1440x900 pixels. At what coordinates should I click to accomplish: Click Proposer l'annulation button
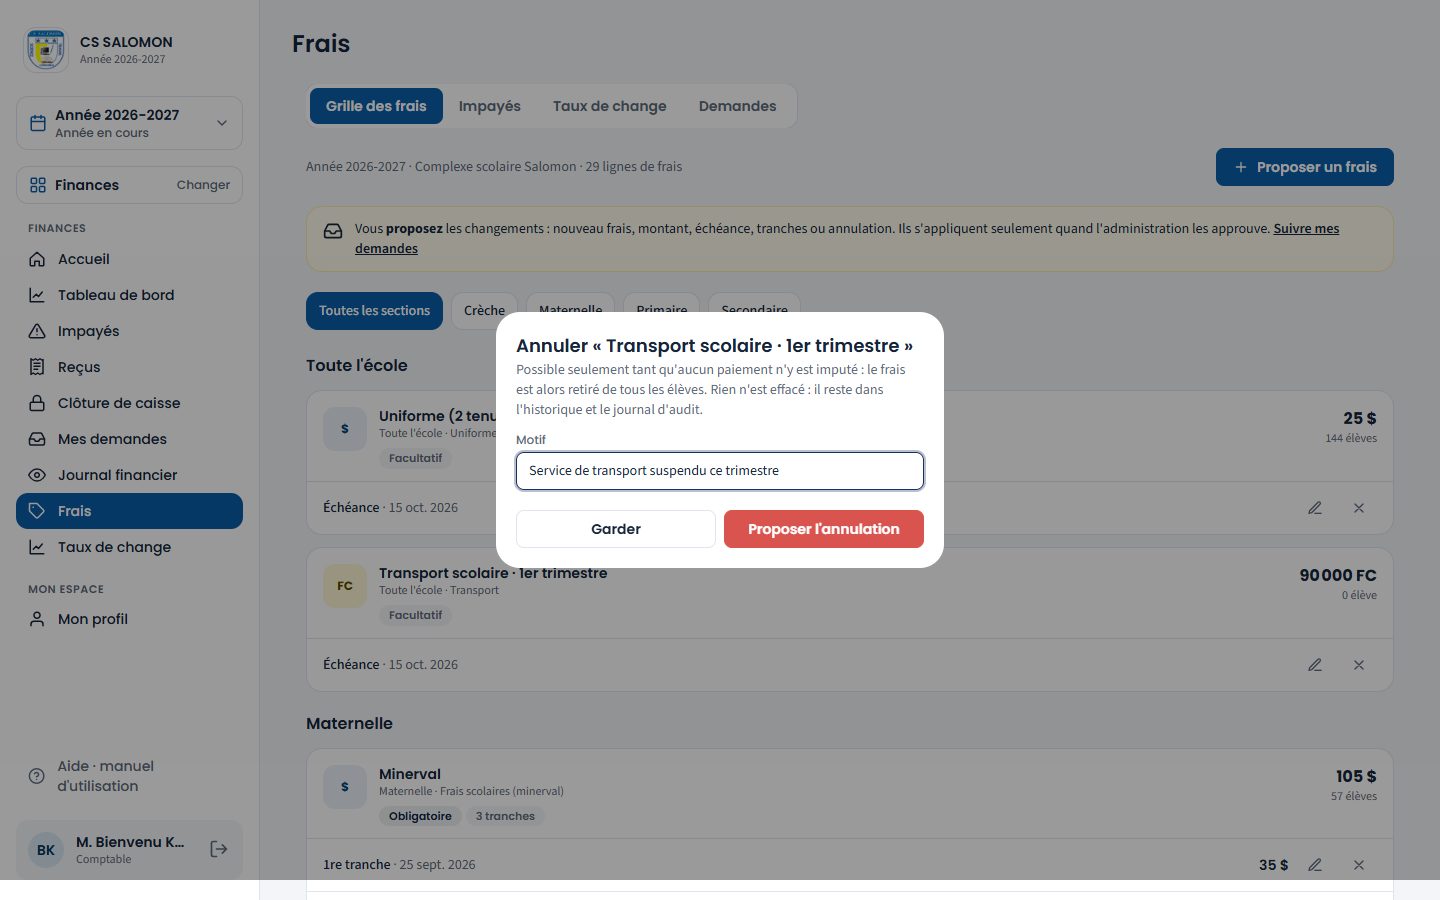[824, 529]
